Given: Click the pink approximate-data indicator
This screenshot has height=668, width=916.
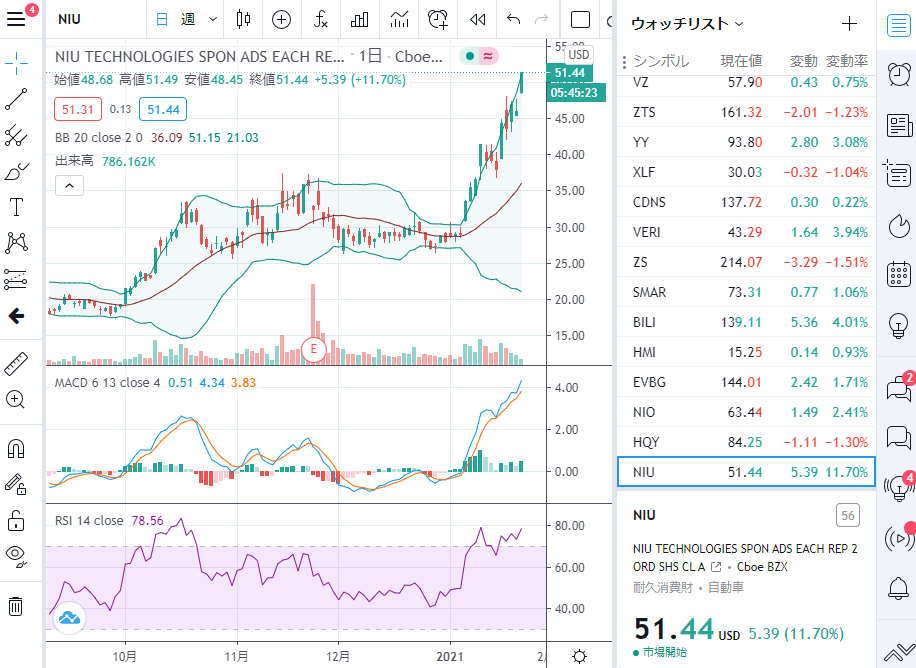Looking at the screenshot, I should pyautogui.click(x=488, y=56).
